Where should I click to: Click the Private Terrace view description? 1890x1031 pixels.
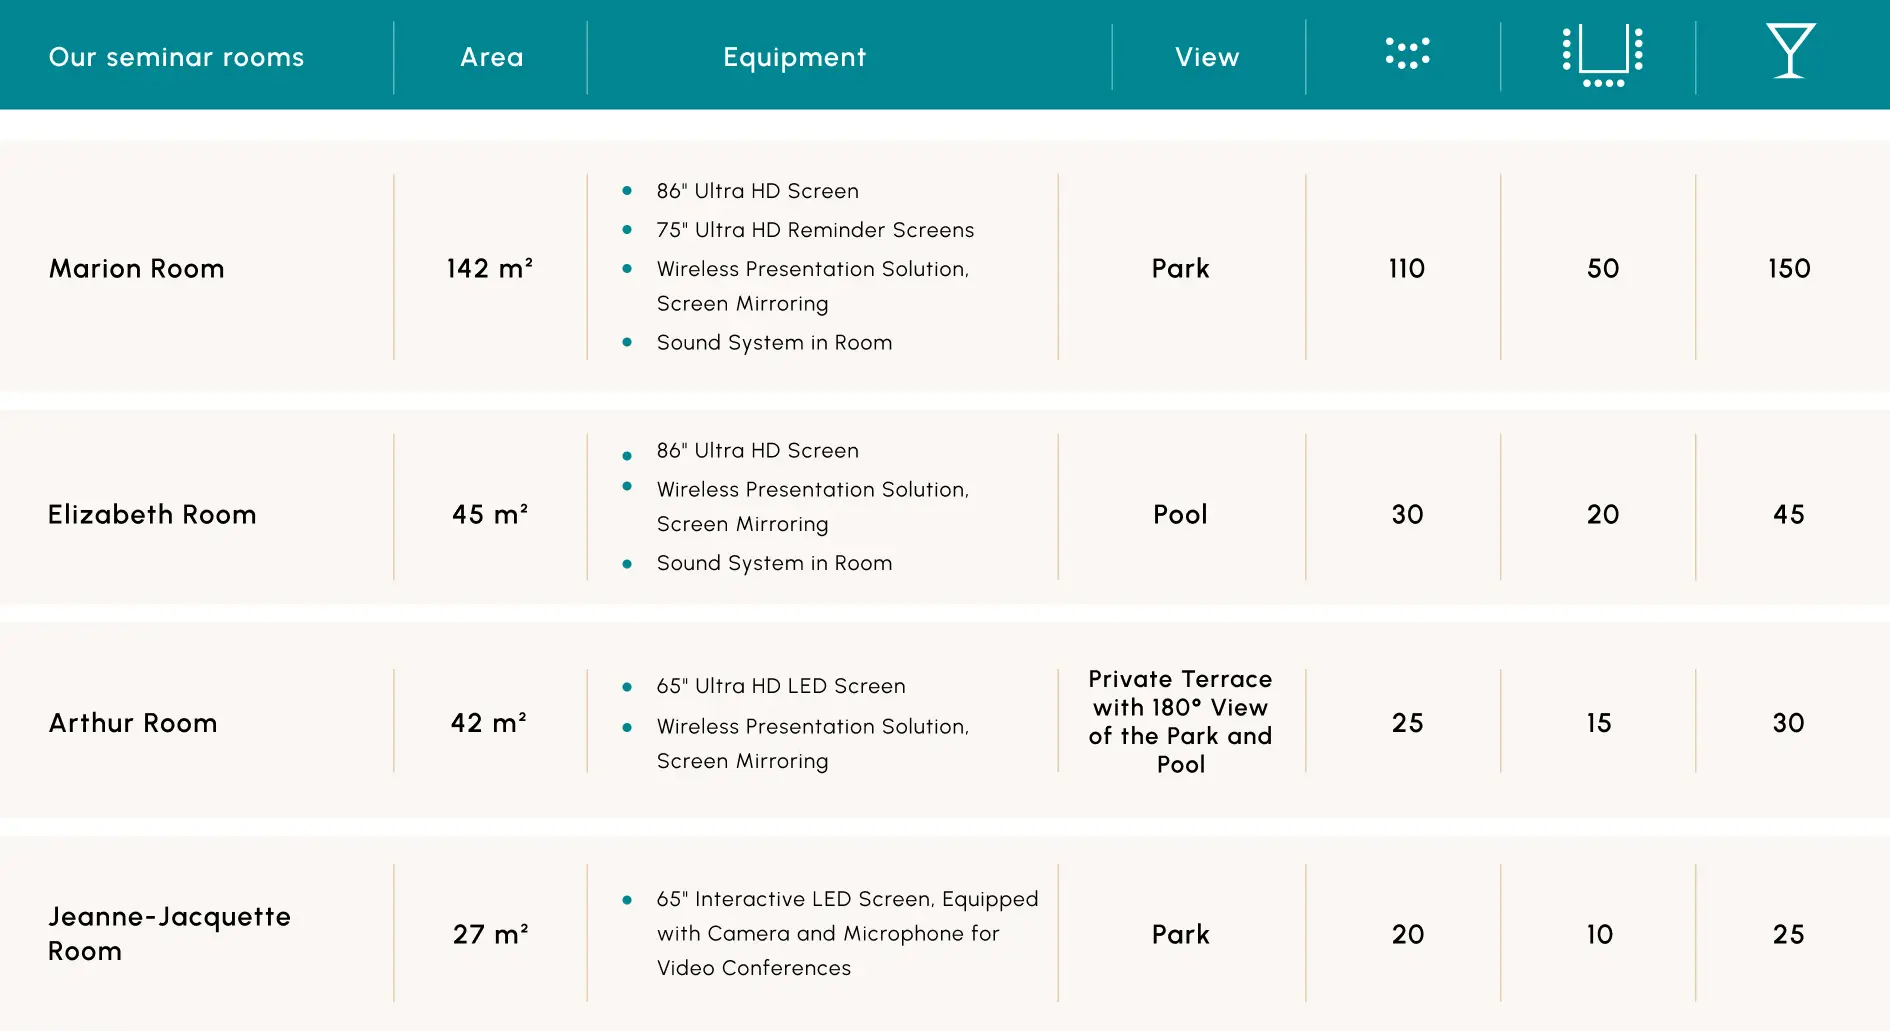[1180, 721]
